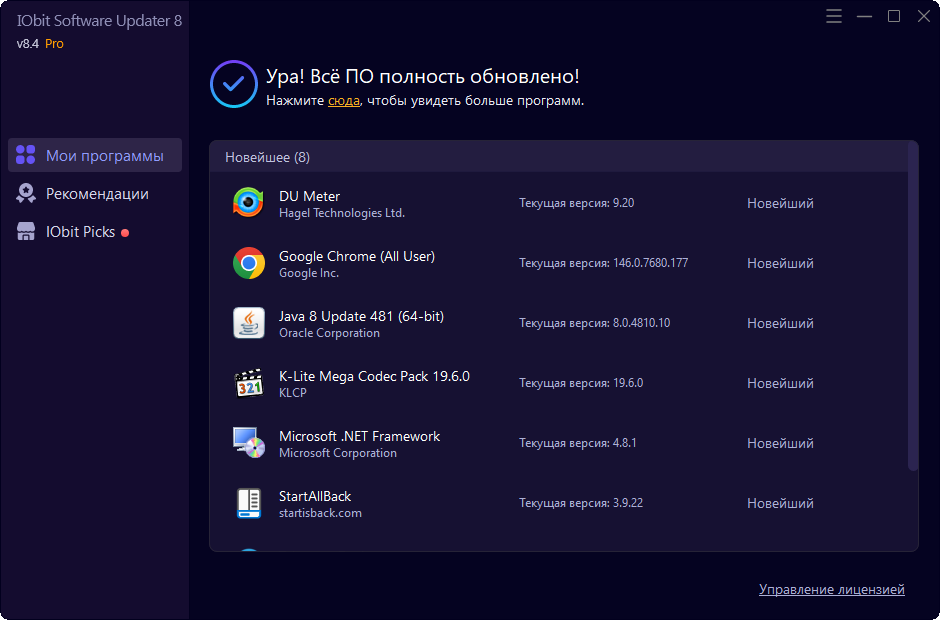940x620 pixels.
Task: Open the hamburger menu in title bar
Action: 834,16
